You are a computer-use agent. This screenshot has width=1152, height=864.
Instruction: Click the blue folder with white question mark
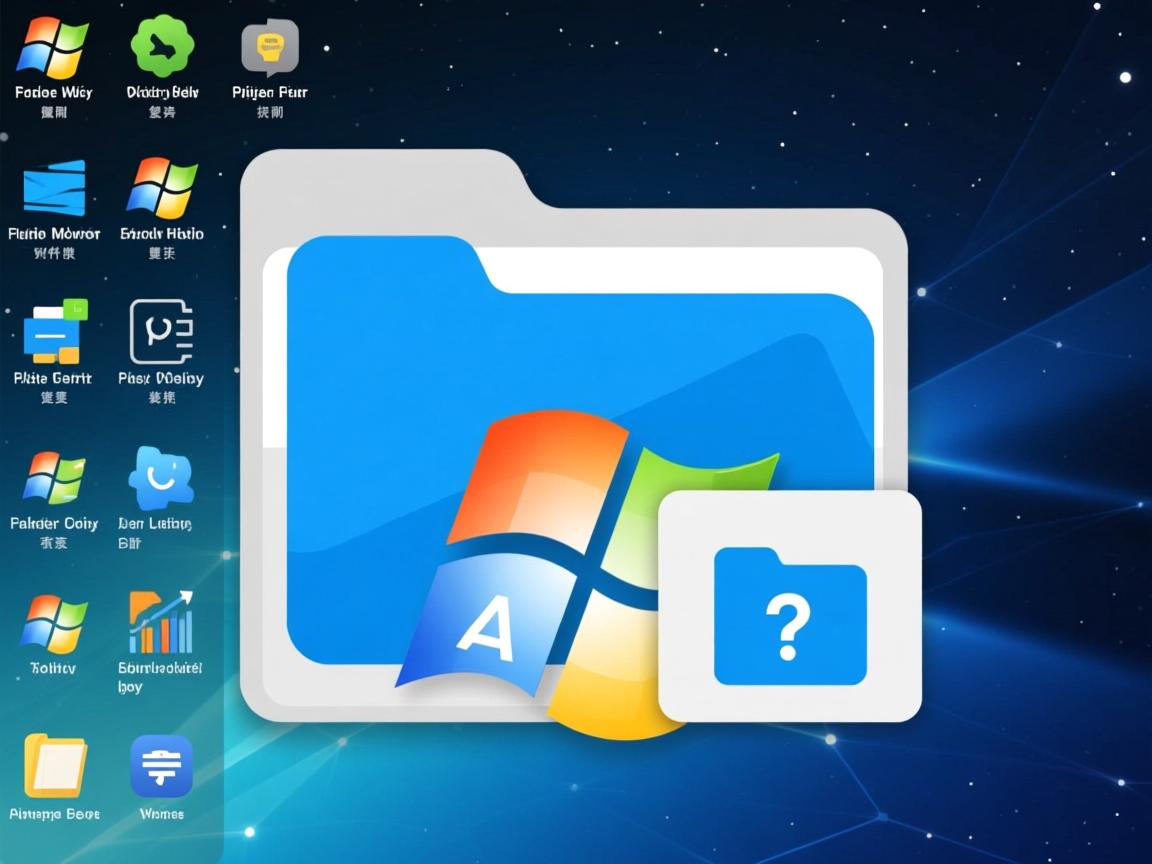coord(790,618)
